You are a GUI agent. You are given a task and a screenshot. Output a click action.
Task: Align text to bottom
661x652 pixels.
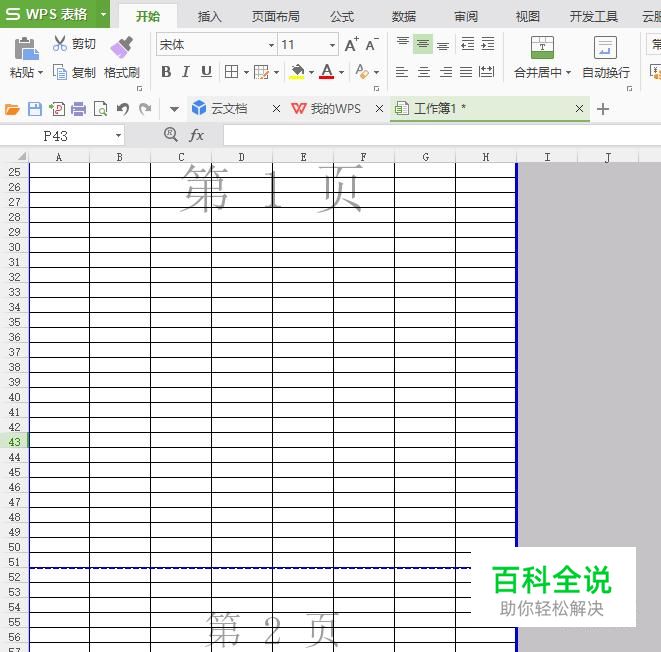443,45
